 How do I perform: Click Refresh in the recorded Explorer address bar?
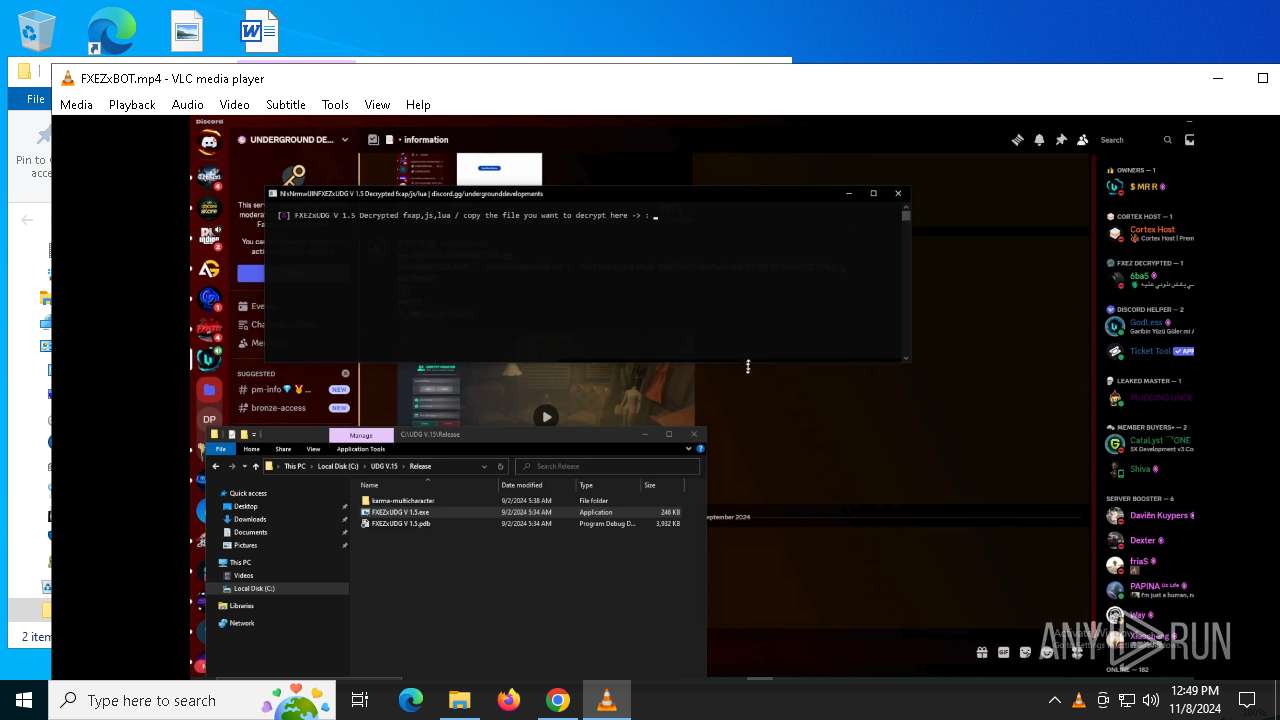point(500,466)
